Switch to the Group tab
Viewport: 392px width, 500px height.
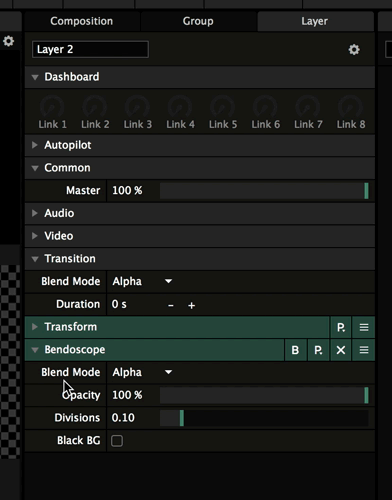198,21
